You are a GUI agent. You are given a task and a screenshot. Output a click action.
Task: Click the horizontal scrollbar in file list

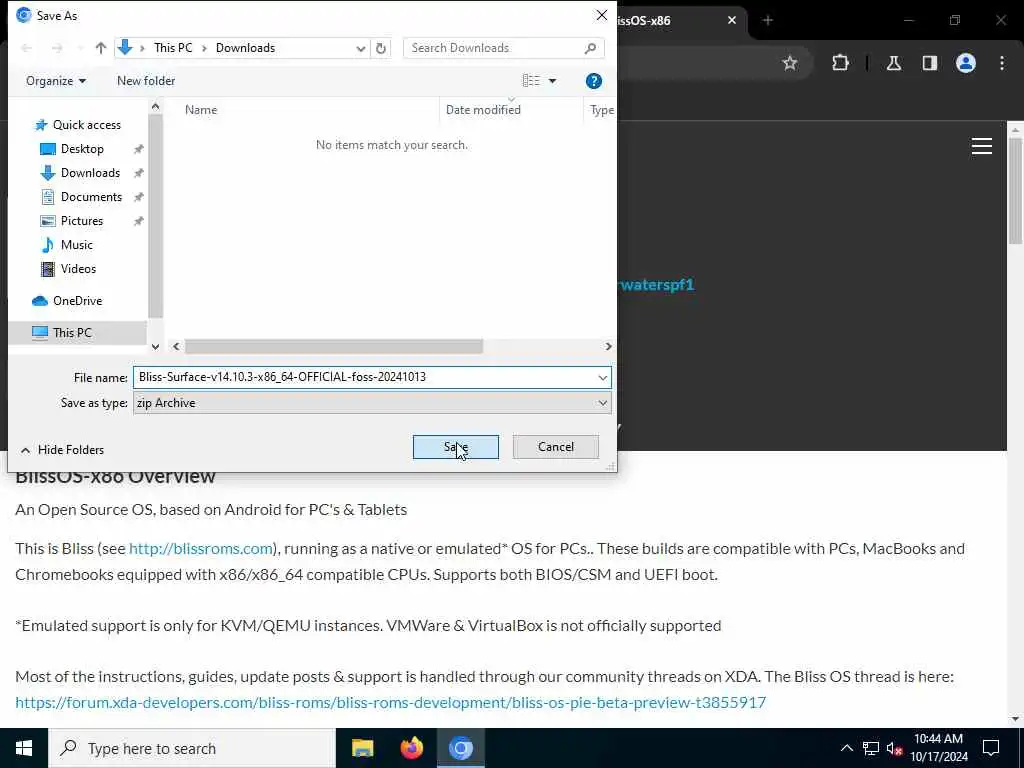(334, 346)
